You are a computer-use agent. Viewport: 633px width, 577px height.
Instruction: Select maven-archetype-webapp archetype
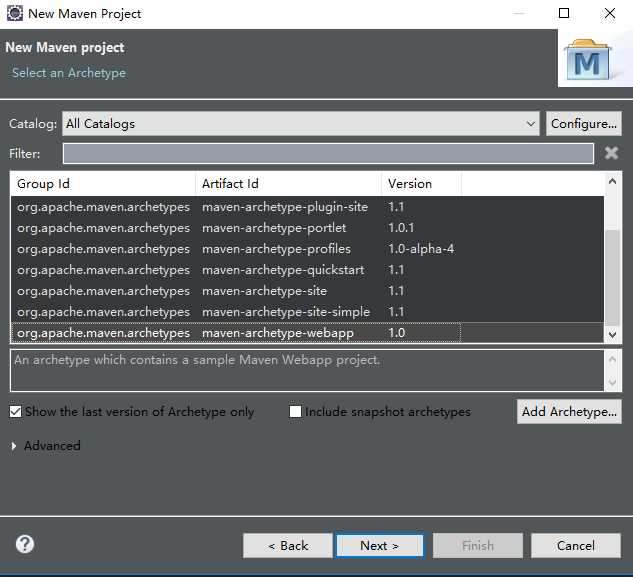(307, 333)
